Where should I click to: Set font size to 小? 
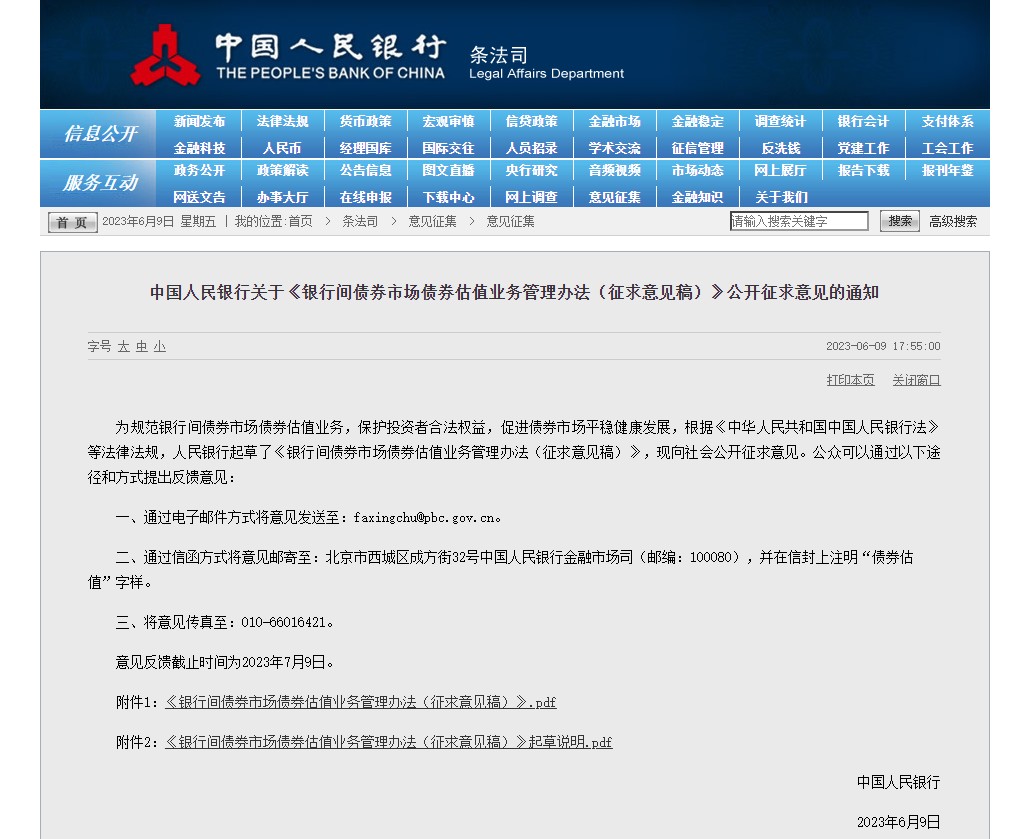[159, 347]
